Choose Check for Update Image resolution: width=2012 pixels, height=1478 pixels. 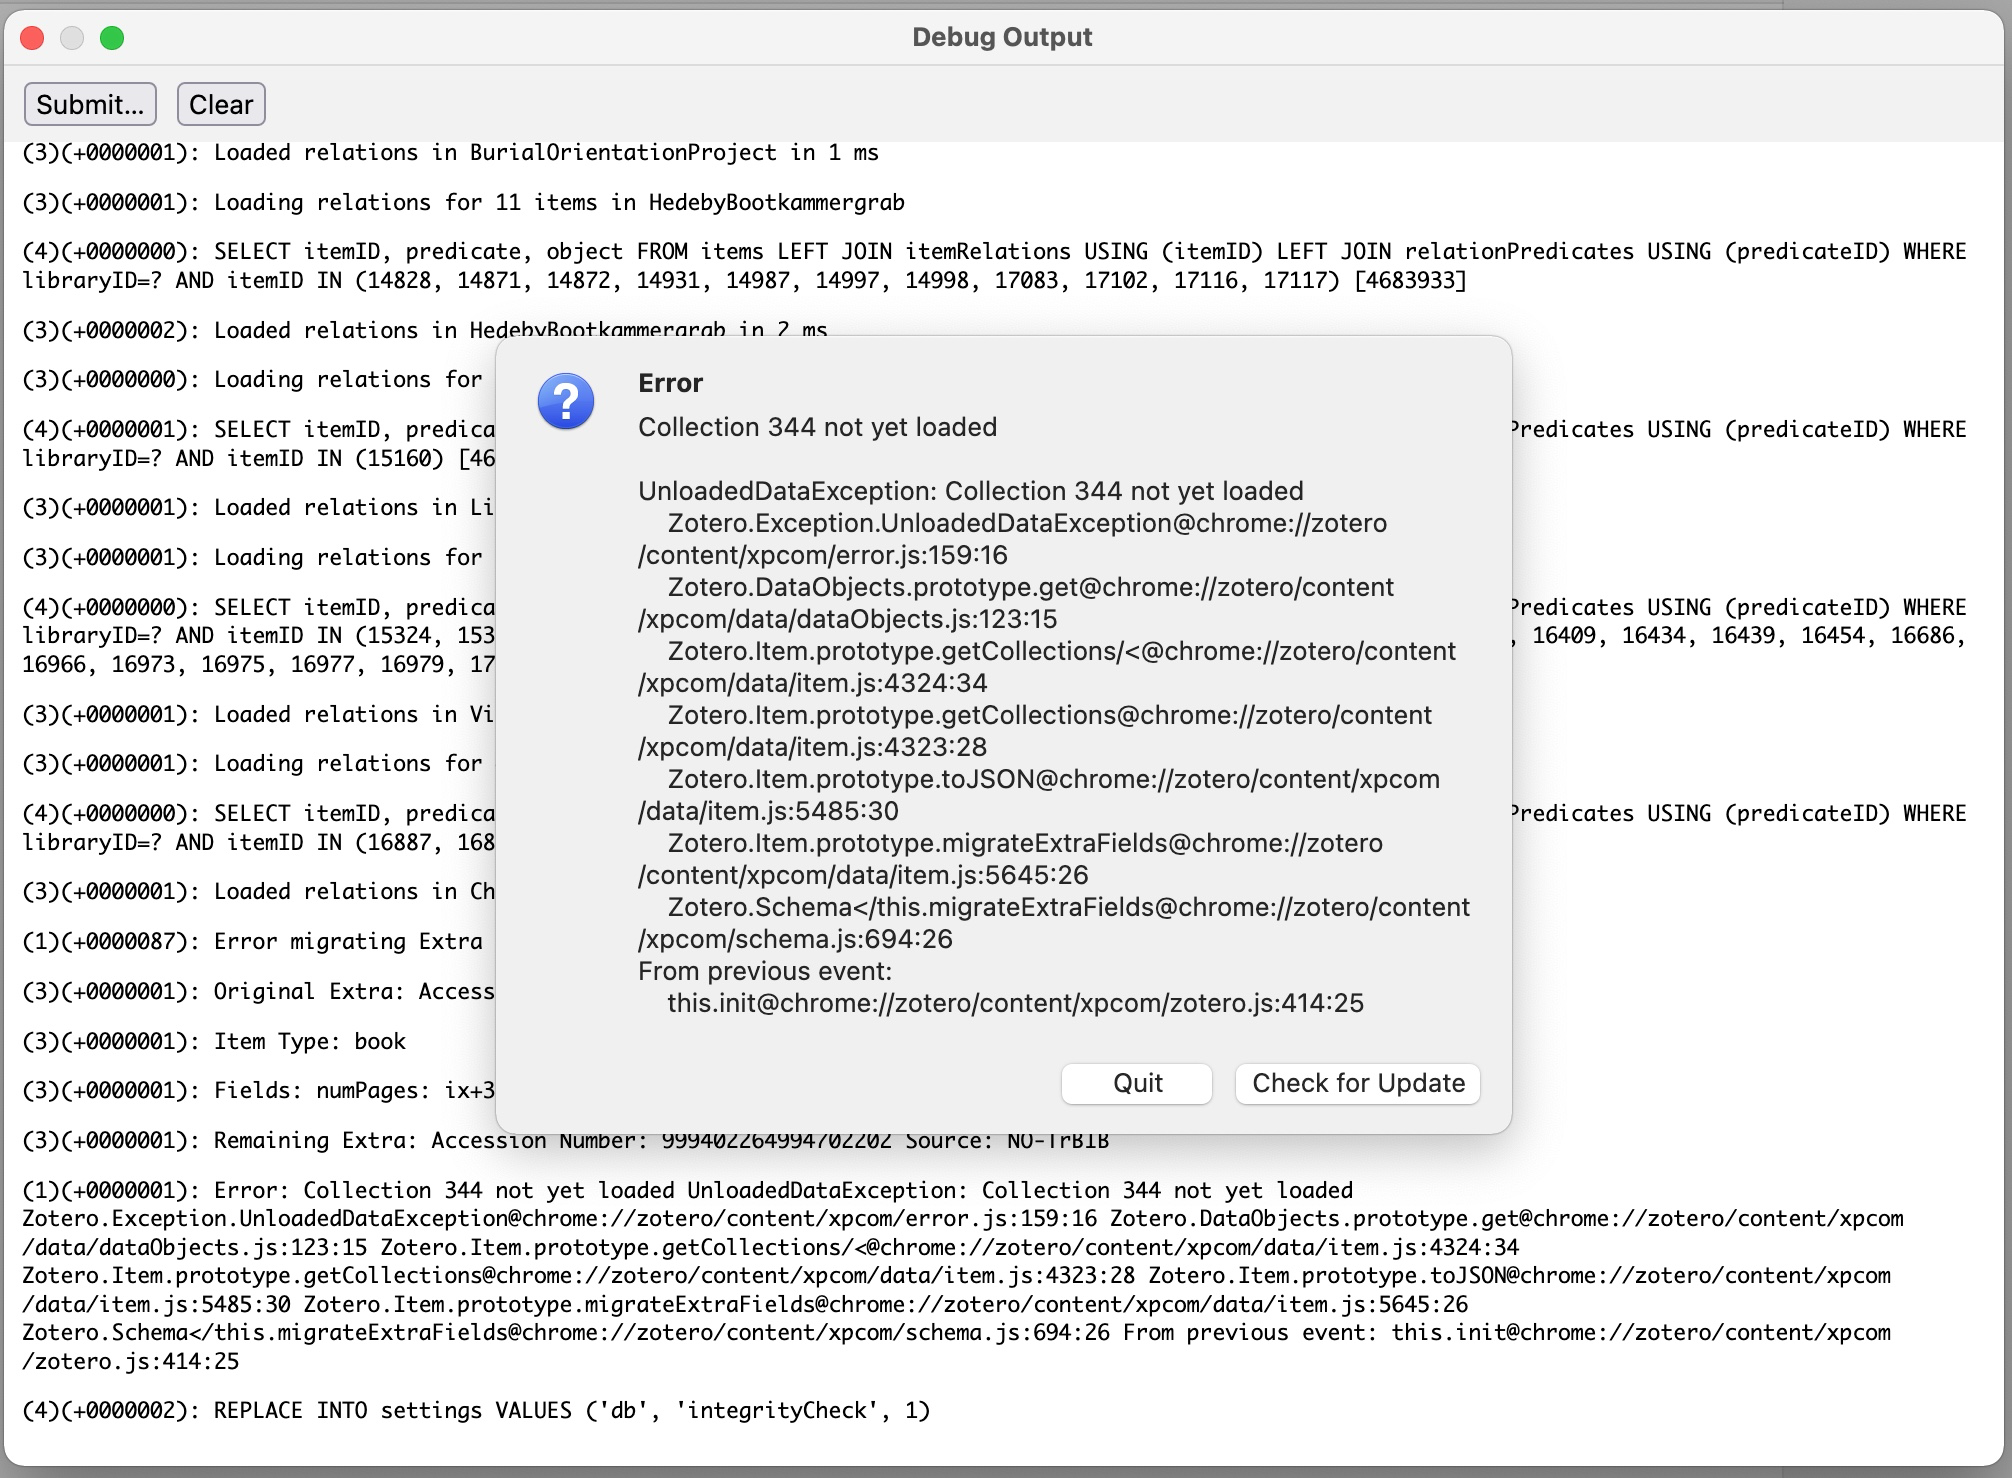click(x=1357, y=1083)
